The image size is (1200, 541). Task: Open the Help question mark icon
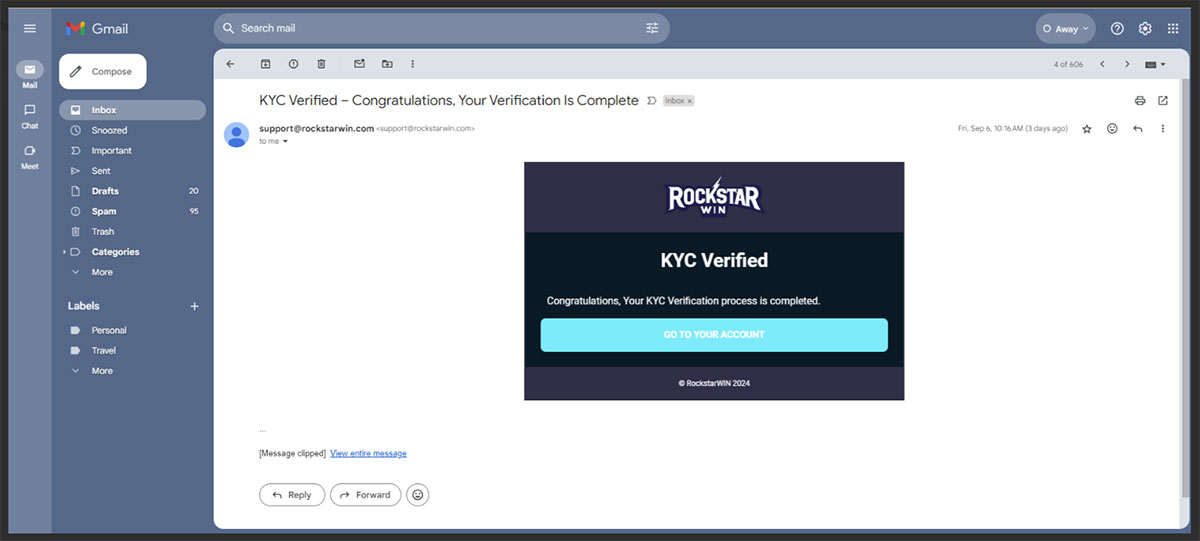1118,29
